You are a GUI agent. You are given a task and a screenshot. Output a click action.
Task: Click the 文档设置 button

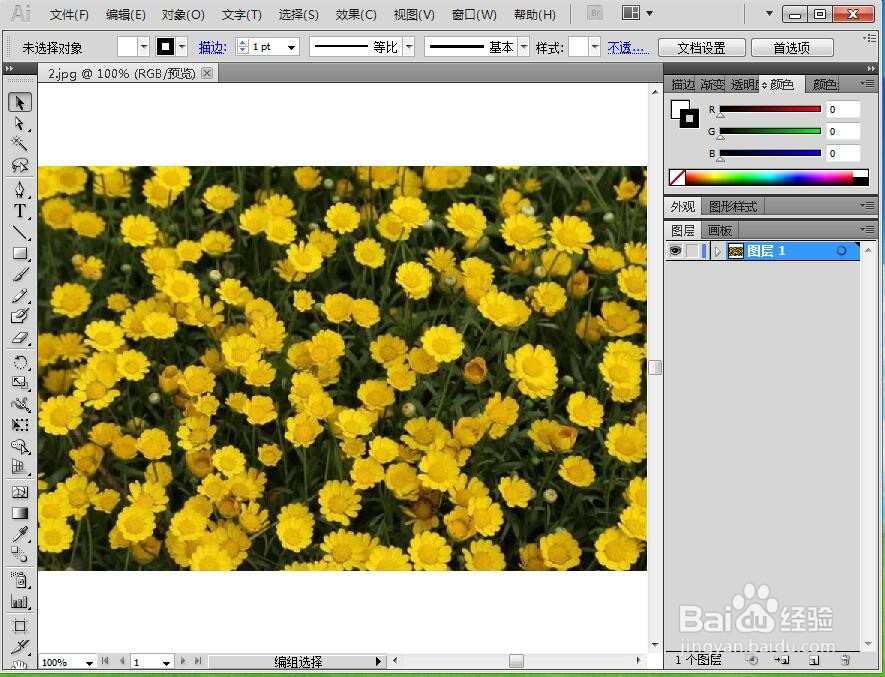pos(702,48)
